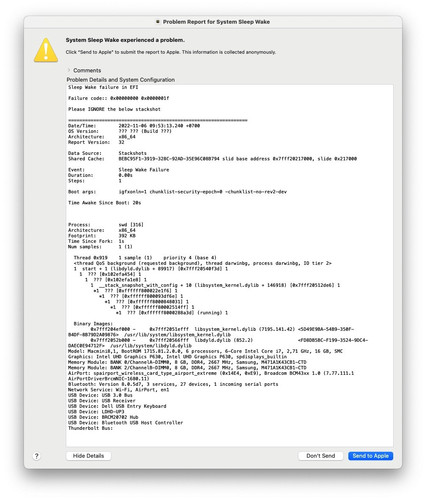Click the Graphics Intel UHD line
This screenshot has width=426, height=500.
pos(177,357)
